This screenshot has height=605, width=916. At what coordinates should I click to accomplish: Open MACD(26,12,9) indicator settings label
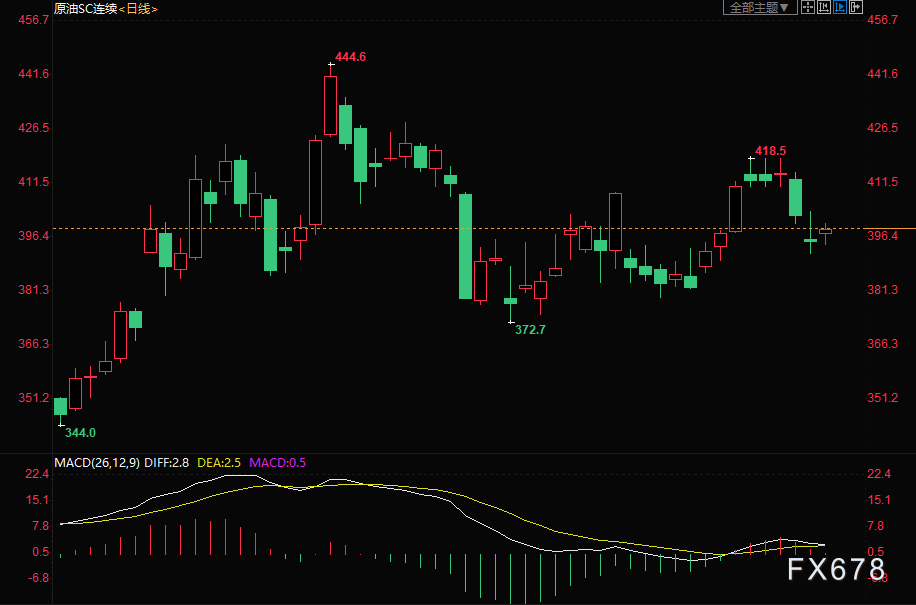coord(98,462)
